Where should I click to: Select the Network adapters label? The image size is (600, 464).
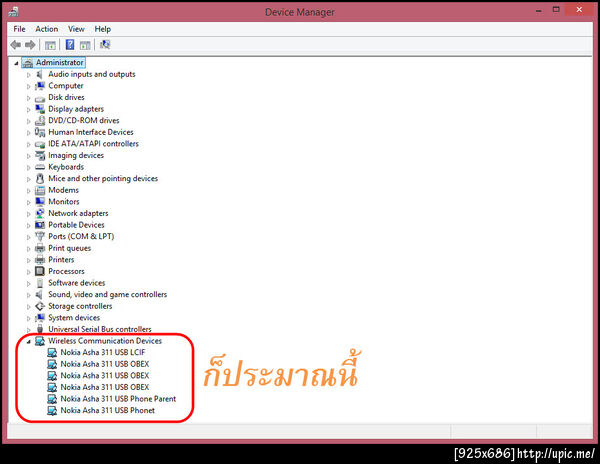[x=78, y=213]
